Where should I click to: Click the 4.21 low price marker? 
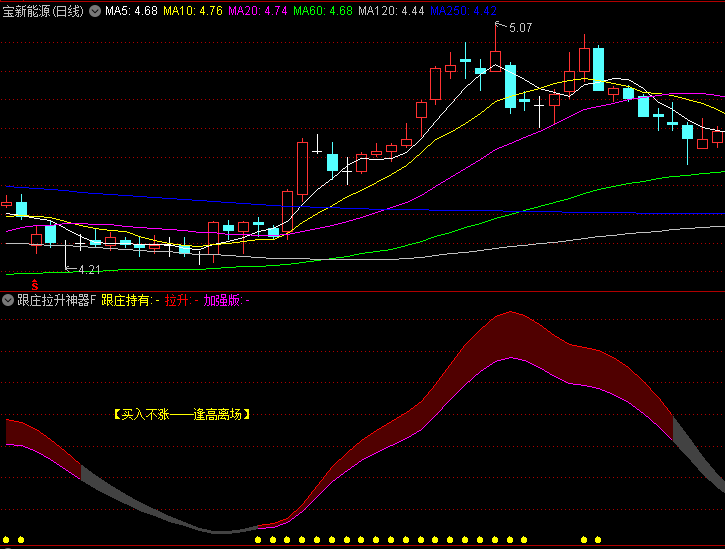point(89,269)
